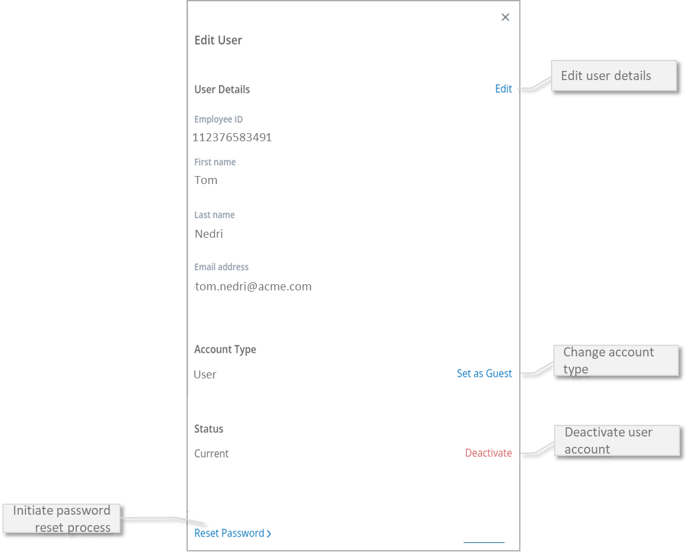Click the User Details section heading
Screen dimensions: 688x552
tap(222, 89)
